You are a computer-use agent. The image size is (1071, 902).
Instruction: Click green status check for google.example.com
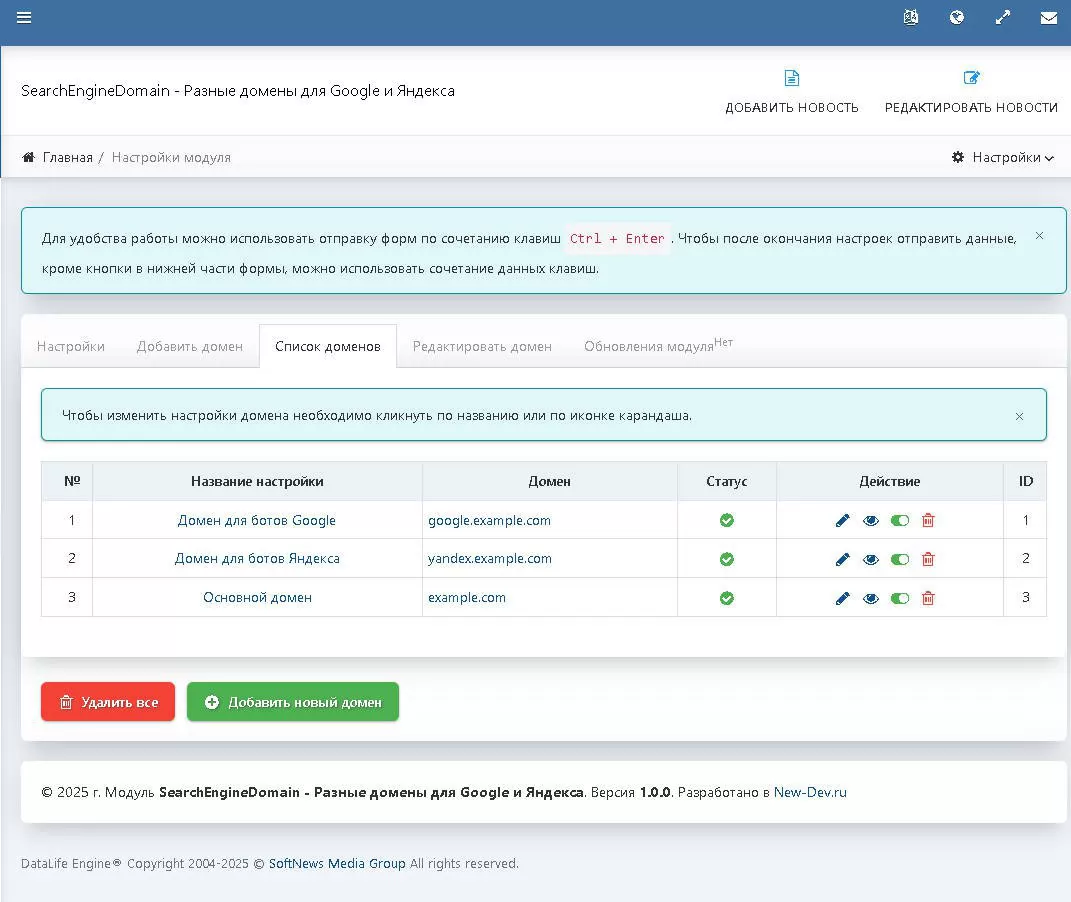click(x=727, y=520)
